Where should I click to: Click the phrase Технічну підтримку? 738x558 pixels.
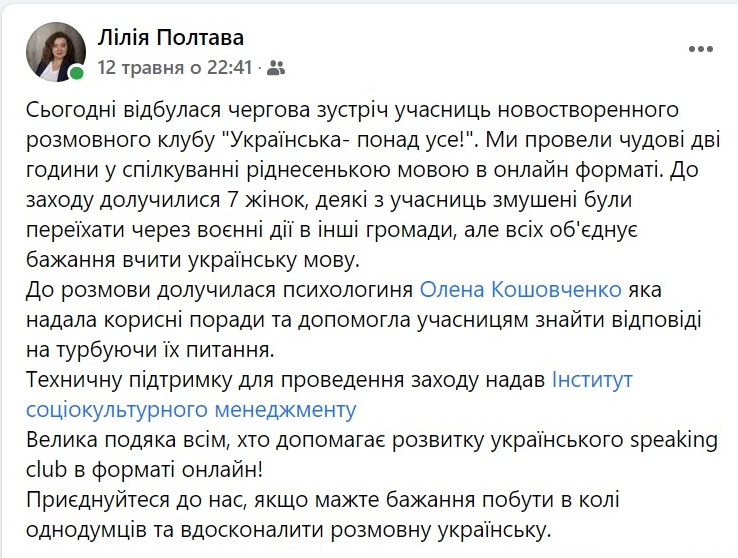point(129,380)
